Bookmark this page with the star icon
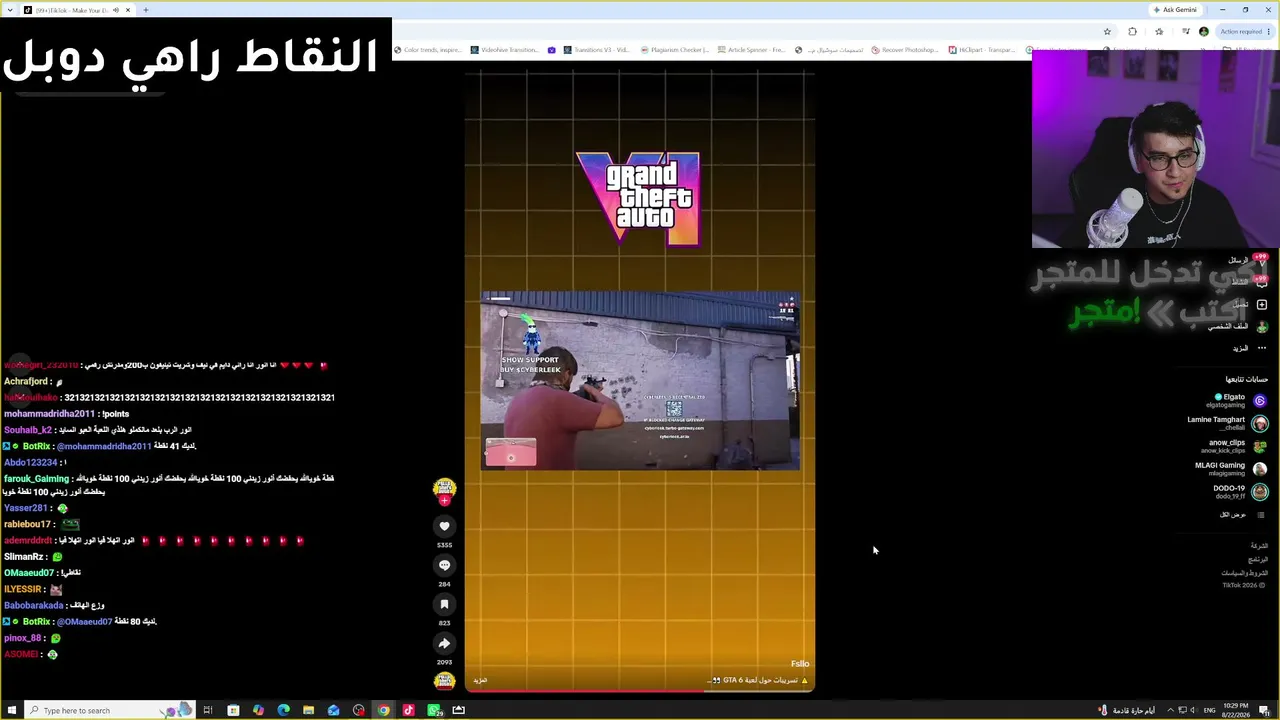The height and width of the screenshot is (720, 1280). click(1107, 31)
